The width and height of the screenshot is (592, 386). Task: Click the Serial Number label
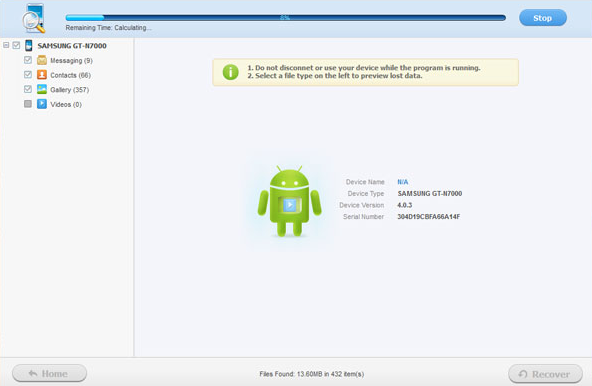tap(363, 217)
